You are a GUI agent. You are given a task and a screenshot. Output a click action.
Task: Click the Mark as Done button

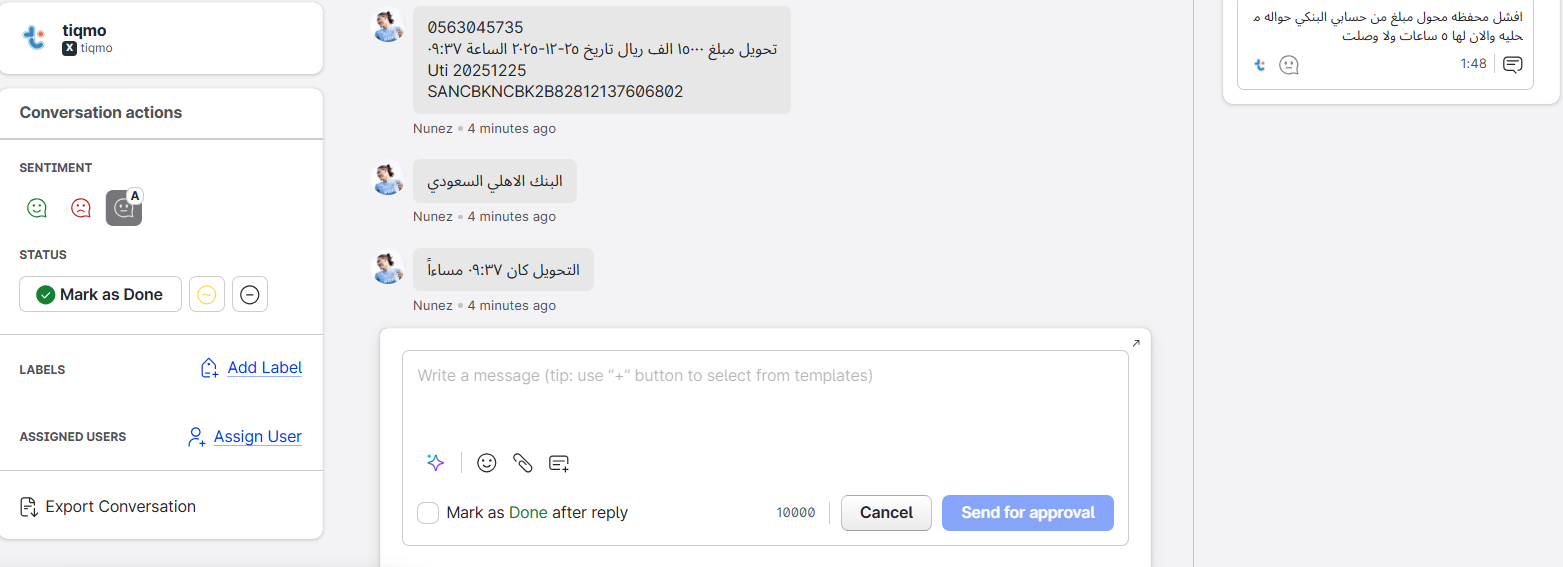tap(100, 295)
